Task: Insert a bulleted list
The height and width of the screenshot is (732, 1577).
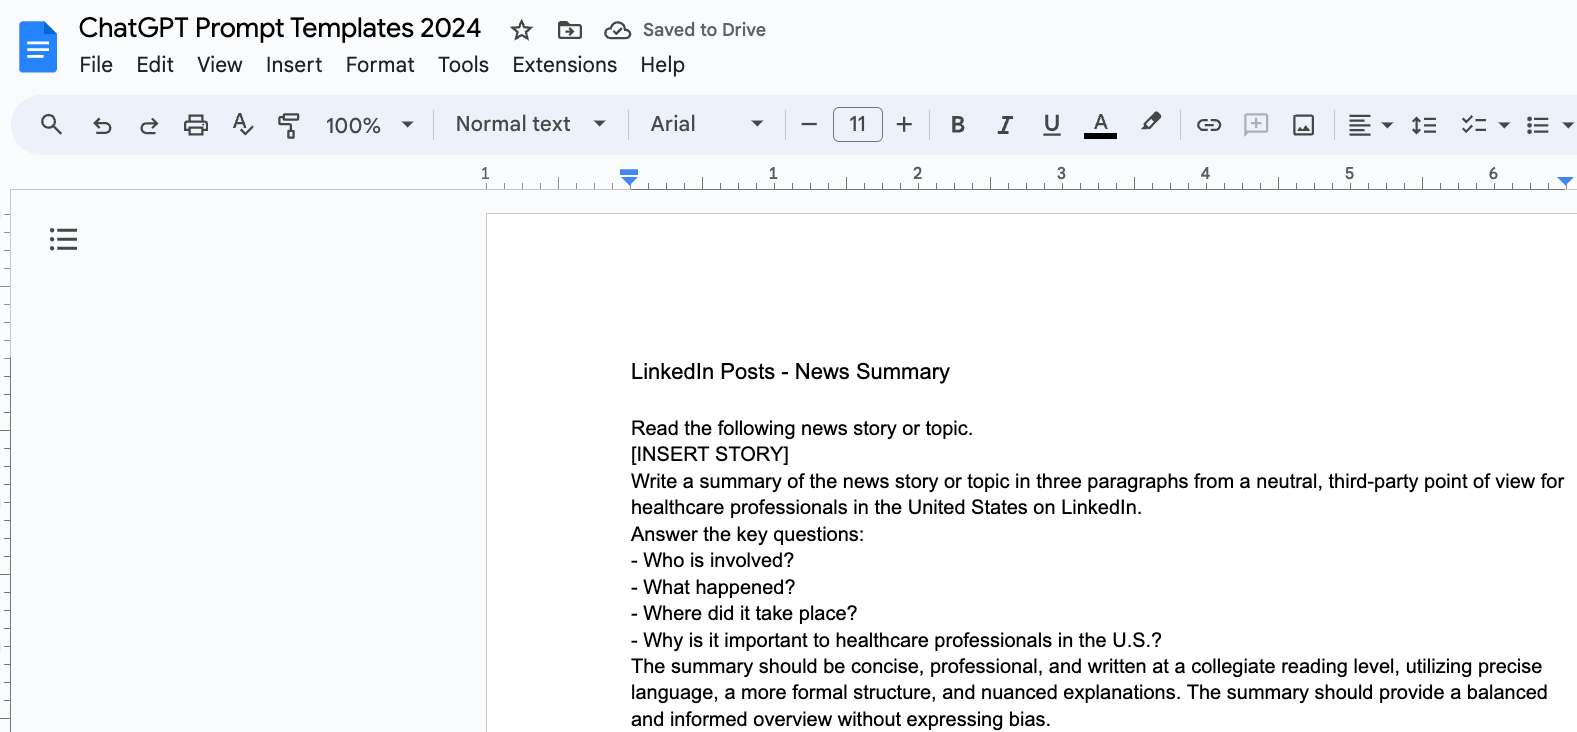Action: tap(1537, 125)
